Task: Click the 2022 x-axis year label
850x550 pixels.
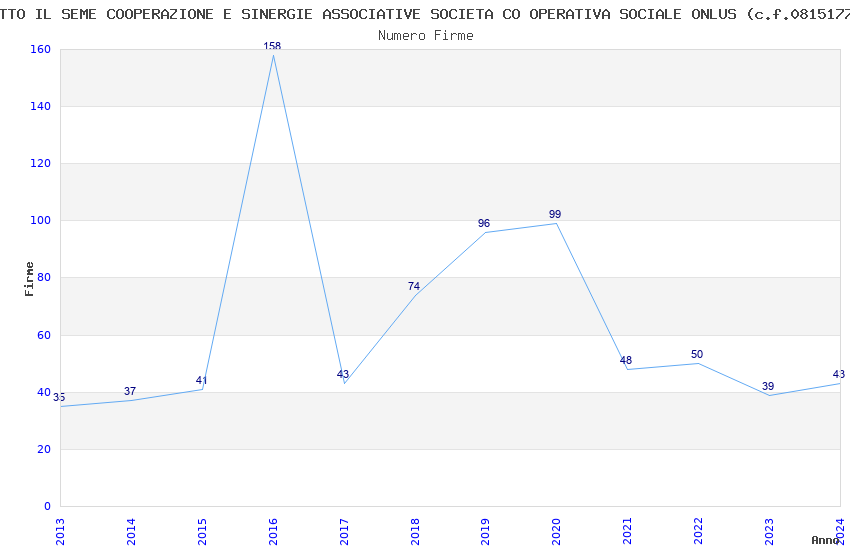Action: 698,532
